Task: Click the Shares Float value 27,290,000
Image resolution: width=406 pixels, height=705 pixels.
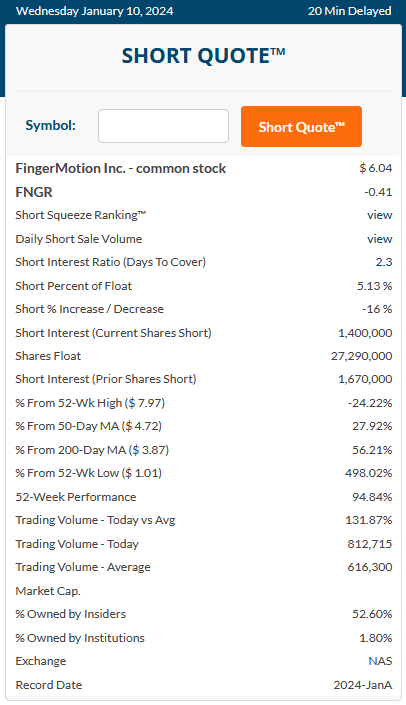Action: 361,356
